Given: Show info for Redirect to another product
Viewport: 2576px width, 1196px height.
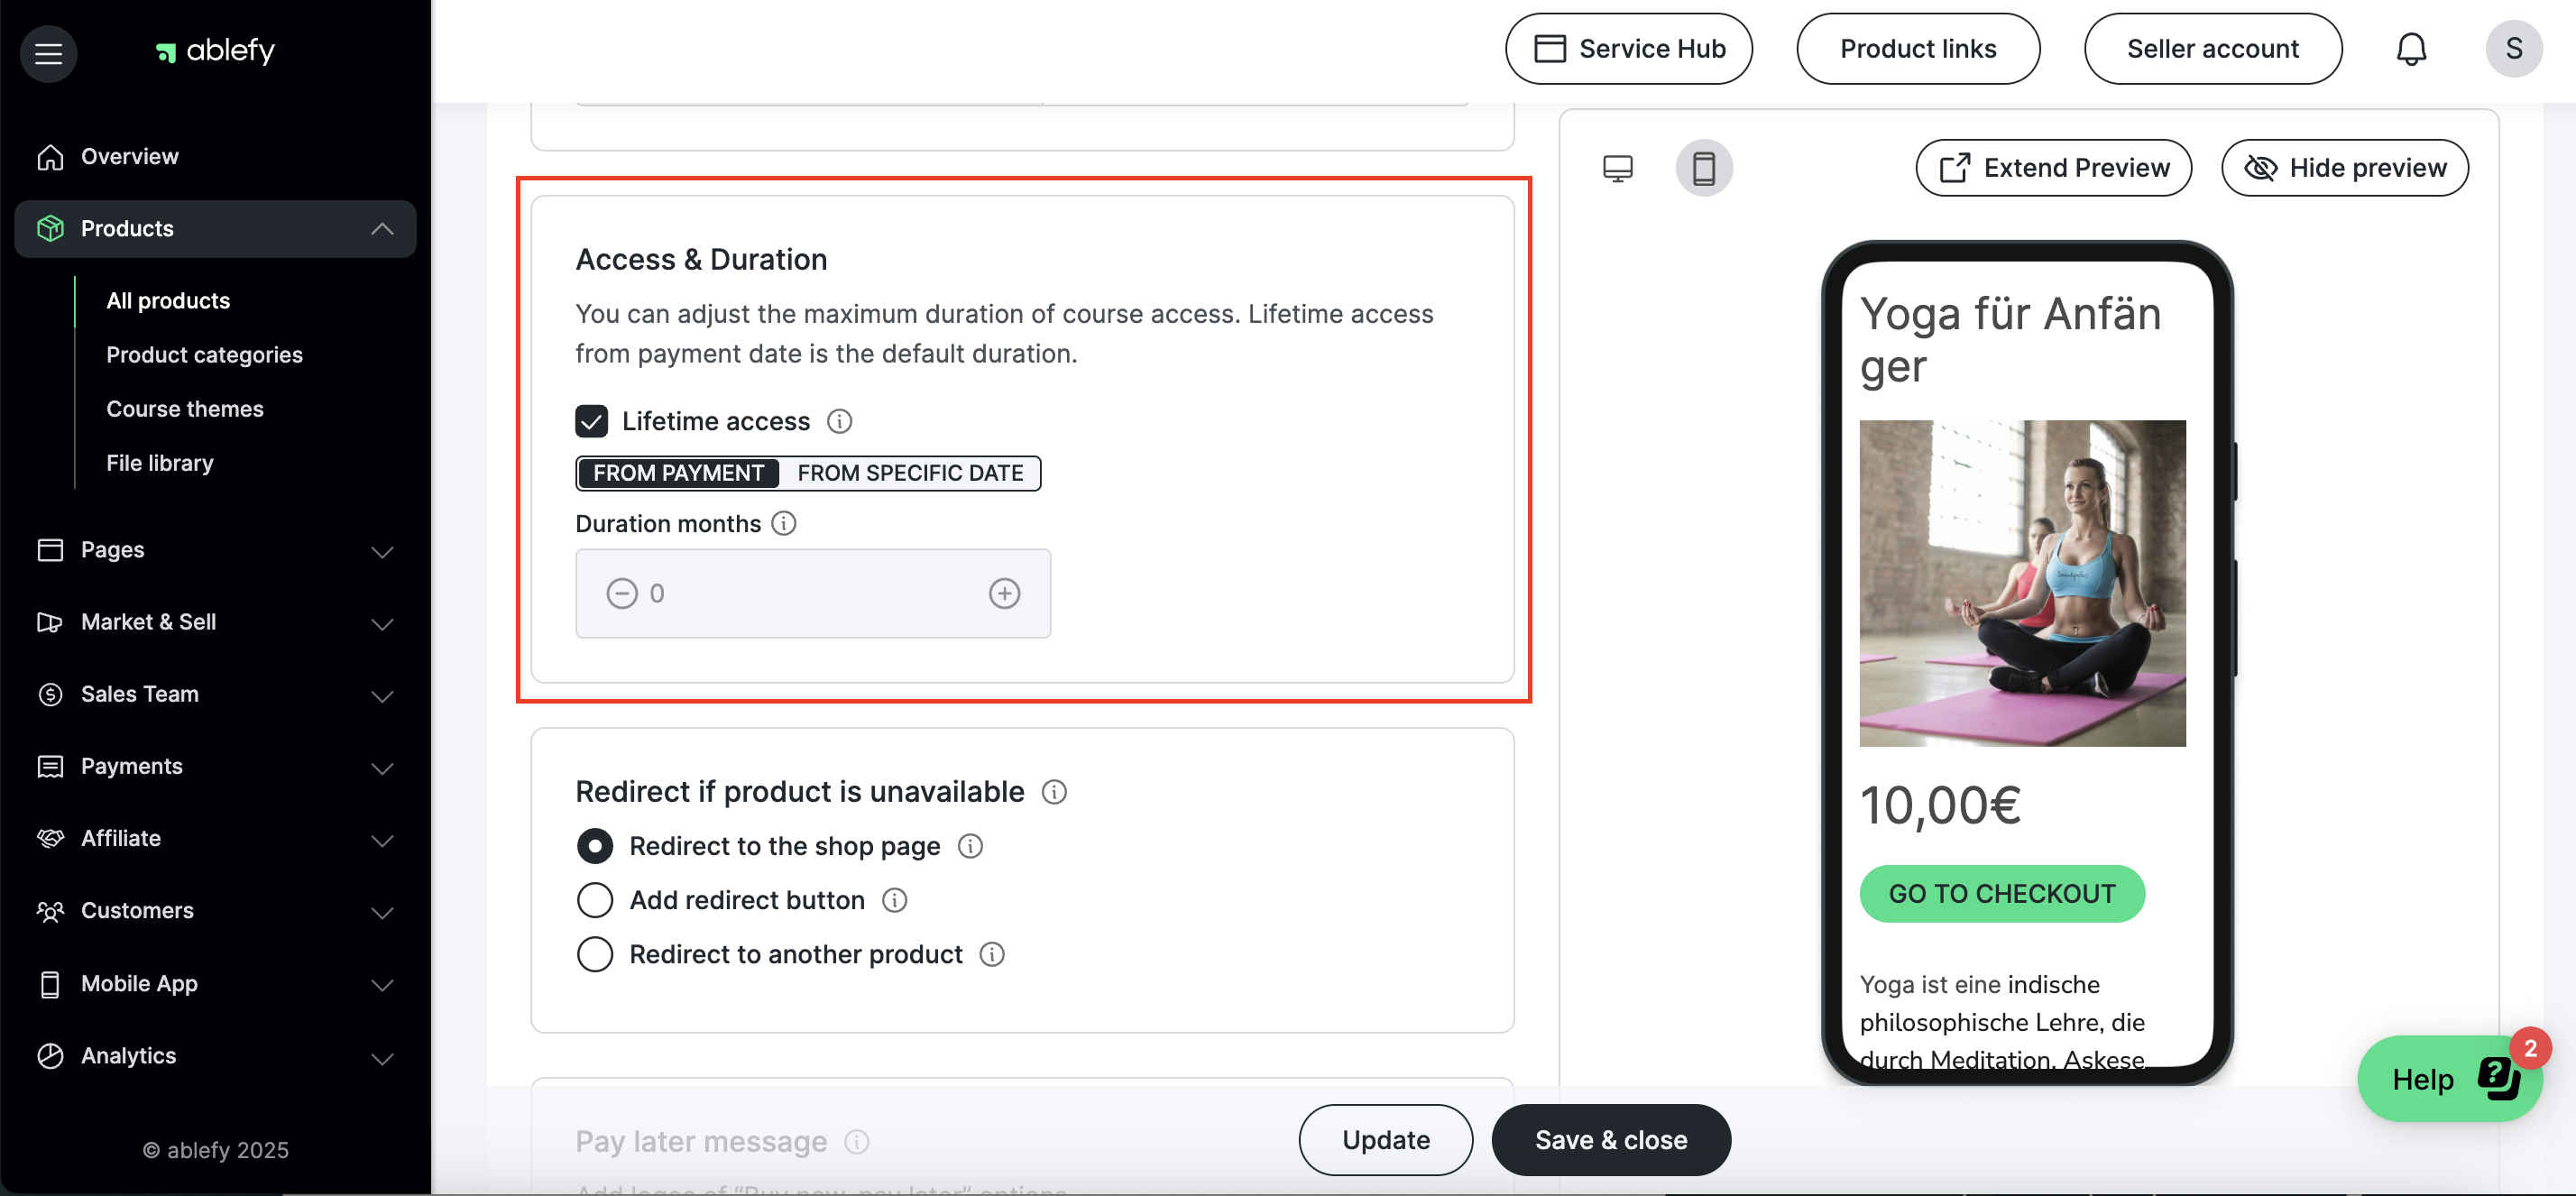Looking at the screenshot, I should pyautogui.click(x=992, y=955).
